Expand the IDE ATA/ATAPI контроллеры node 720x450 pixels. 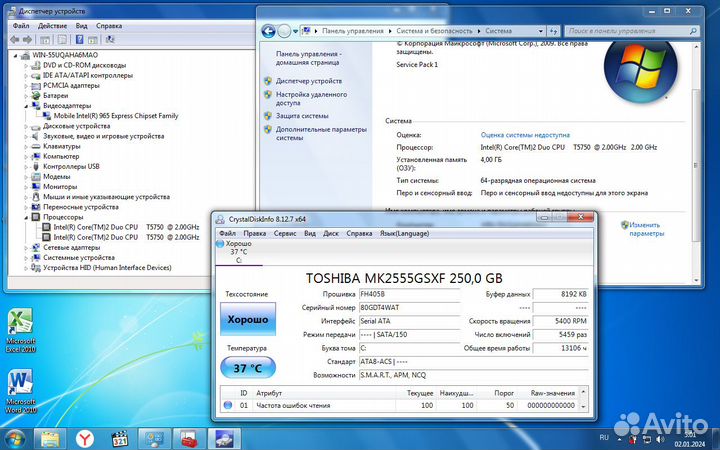(26, 76)
